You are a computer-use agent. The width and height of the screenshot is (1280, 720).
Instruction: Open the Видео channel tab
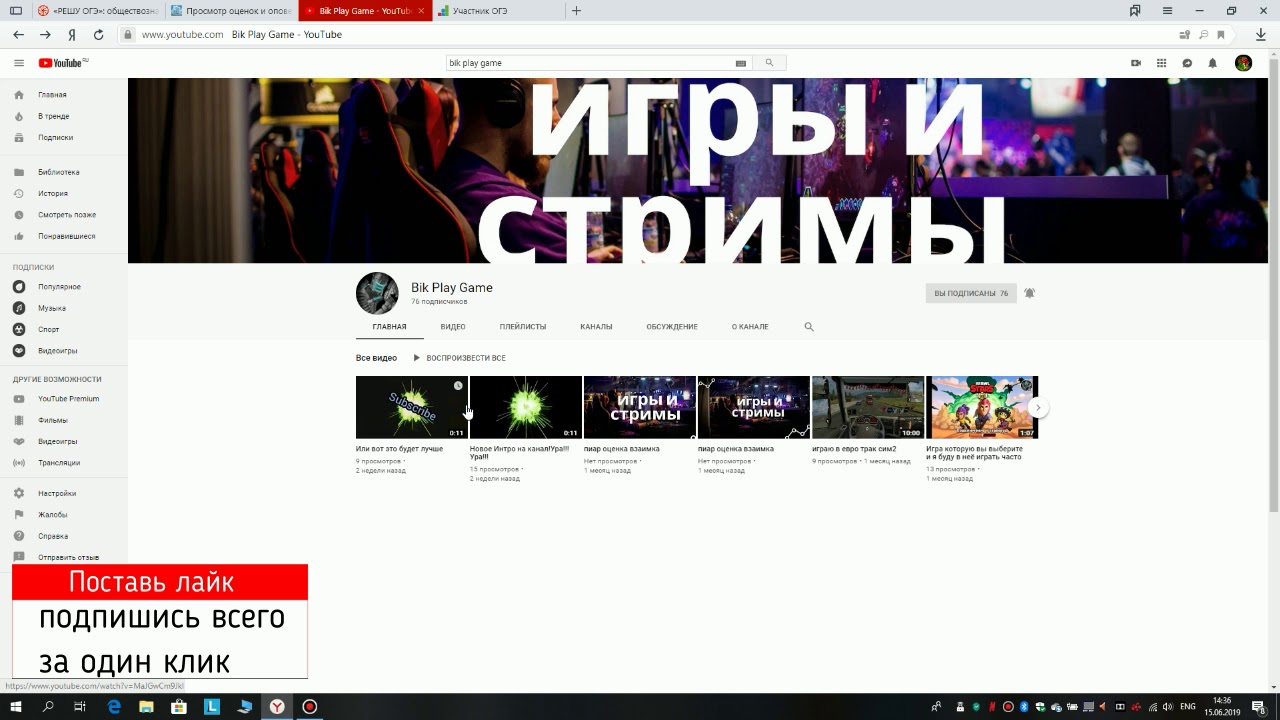(453, 327)
